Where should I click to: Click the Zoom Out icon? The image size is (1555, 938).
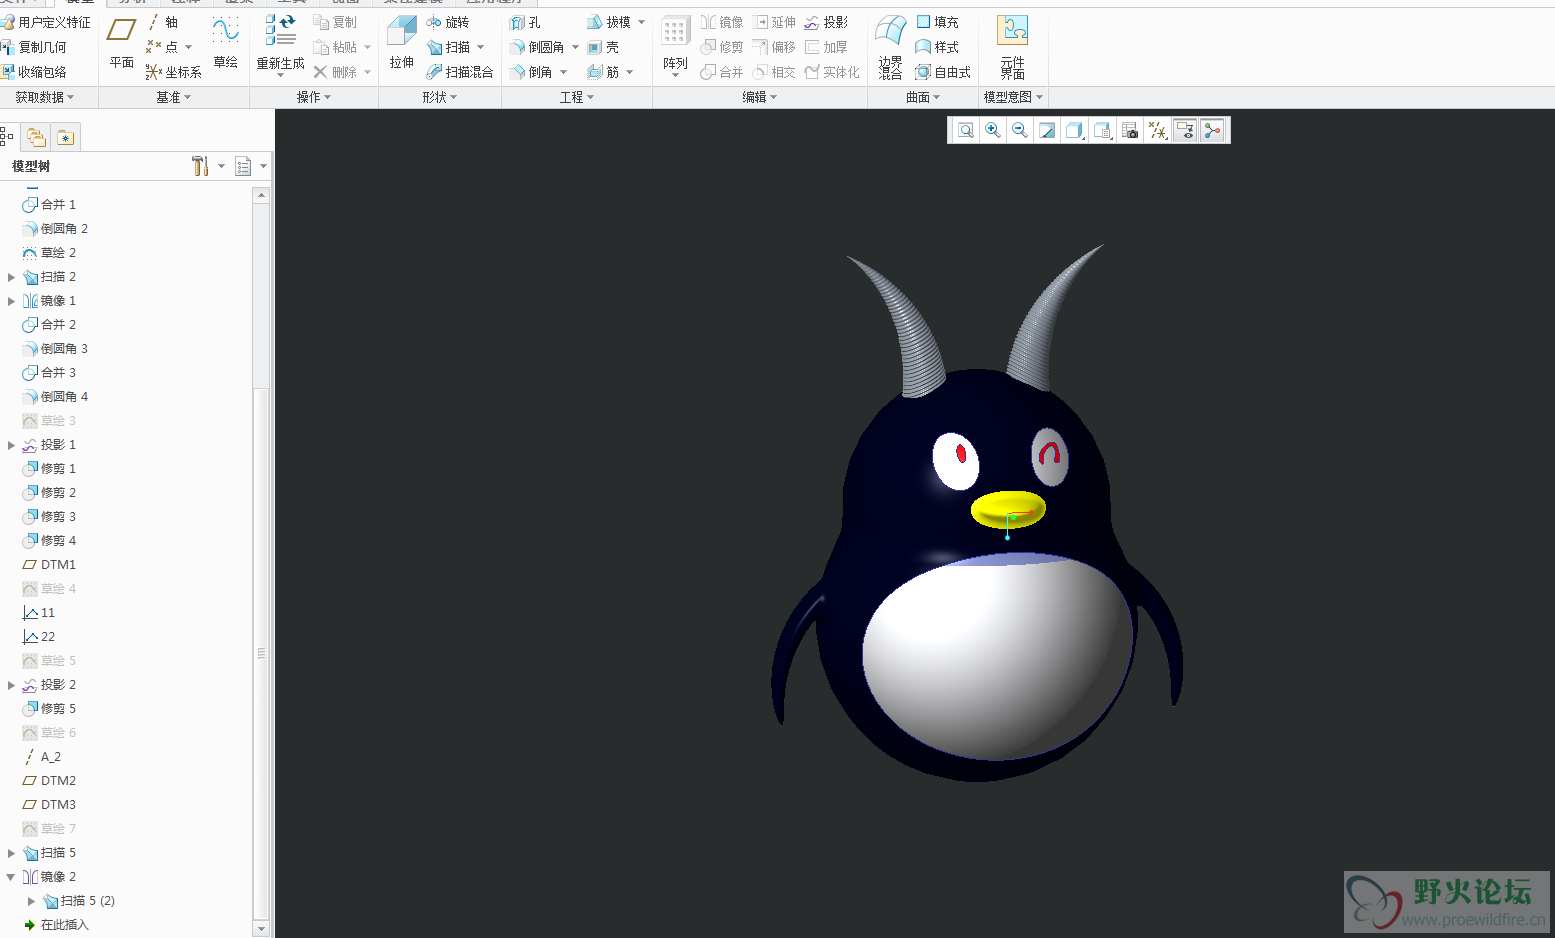click(1020, 131)
